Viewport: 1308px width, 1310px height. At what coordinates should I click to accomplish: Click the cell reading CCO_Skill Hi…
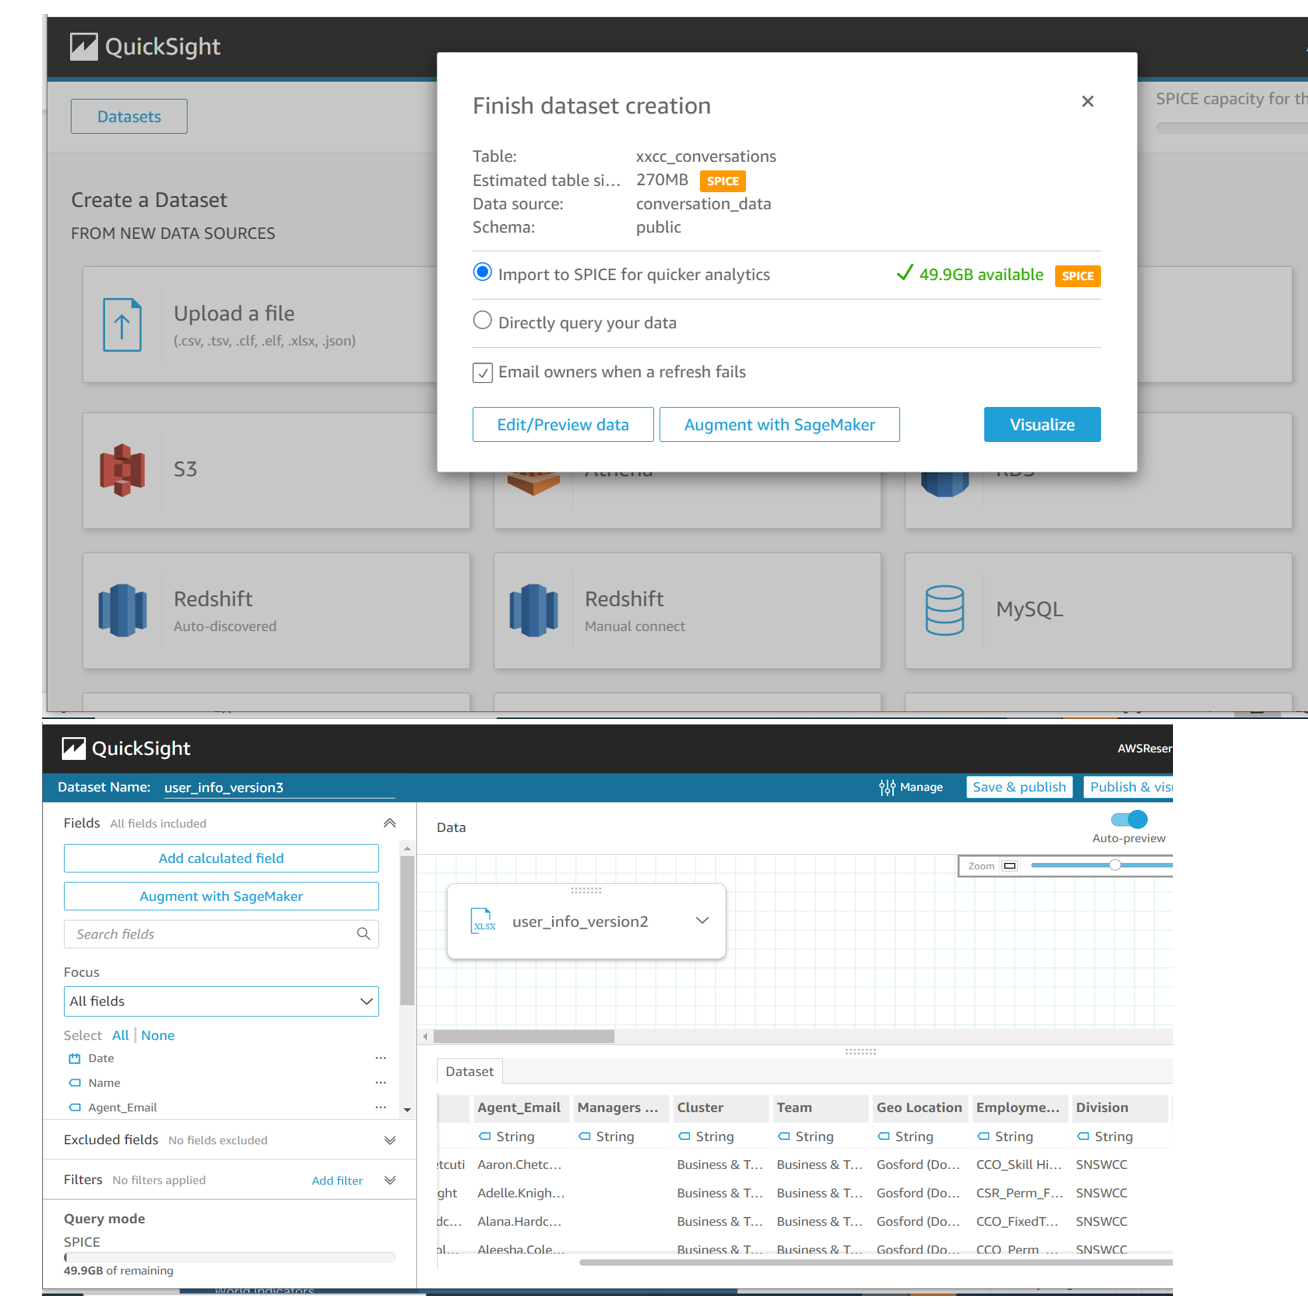tap(1019, 1165)
